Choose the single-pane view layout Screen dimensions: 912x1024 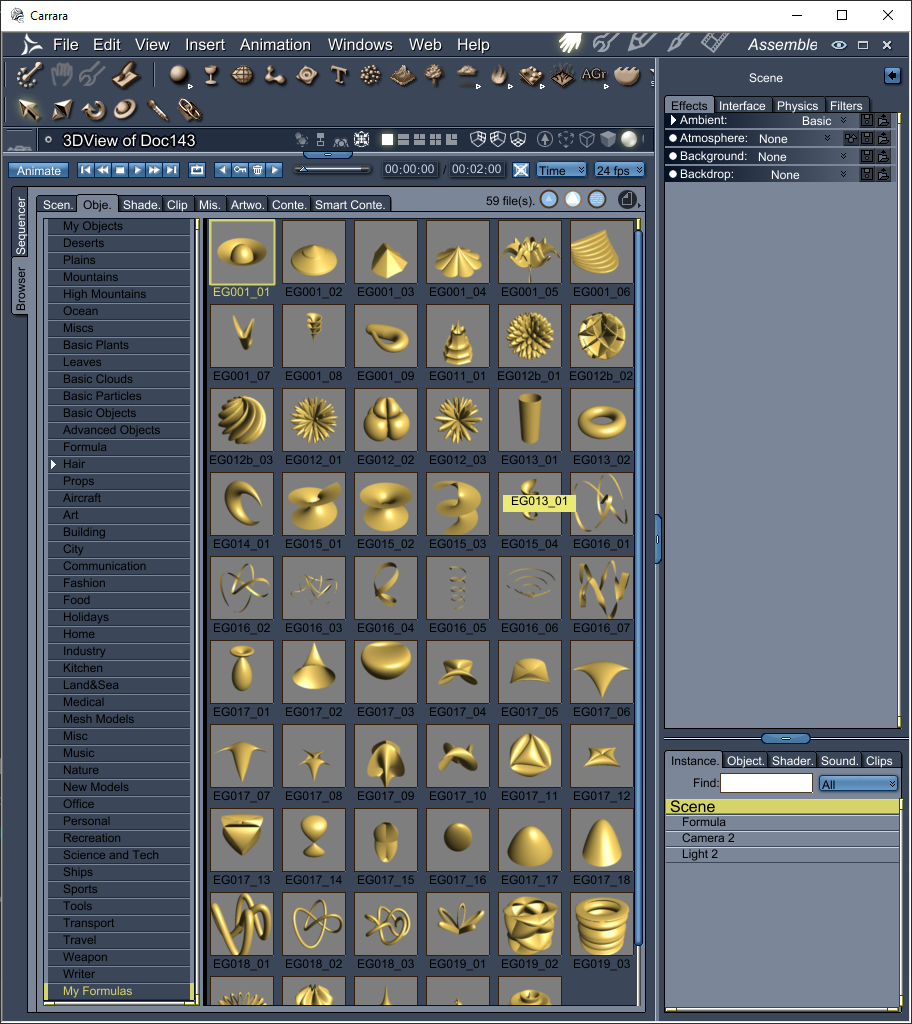click(x=387, y=139)
